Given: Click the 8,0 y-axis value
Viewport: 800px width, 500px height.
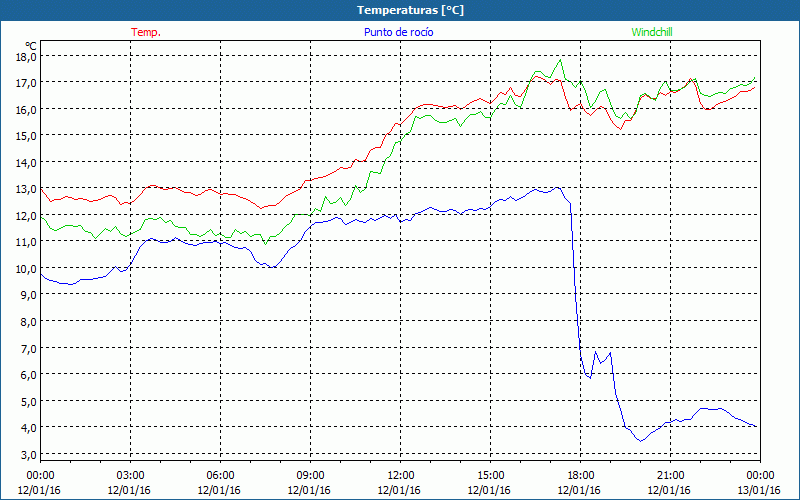Looking at the screenshot, I should (28, 321).
